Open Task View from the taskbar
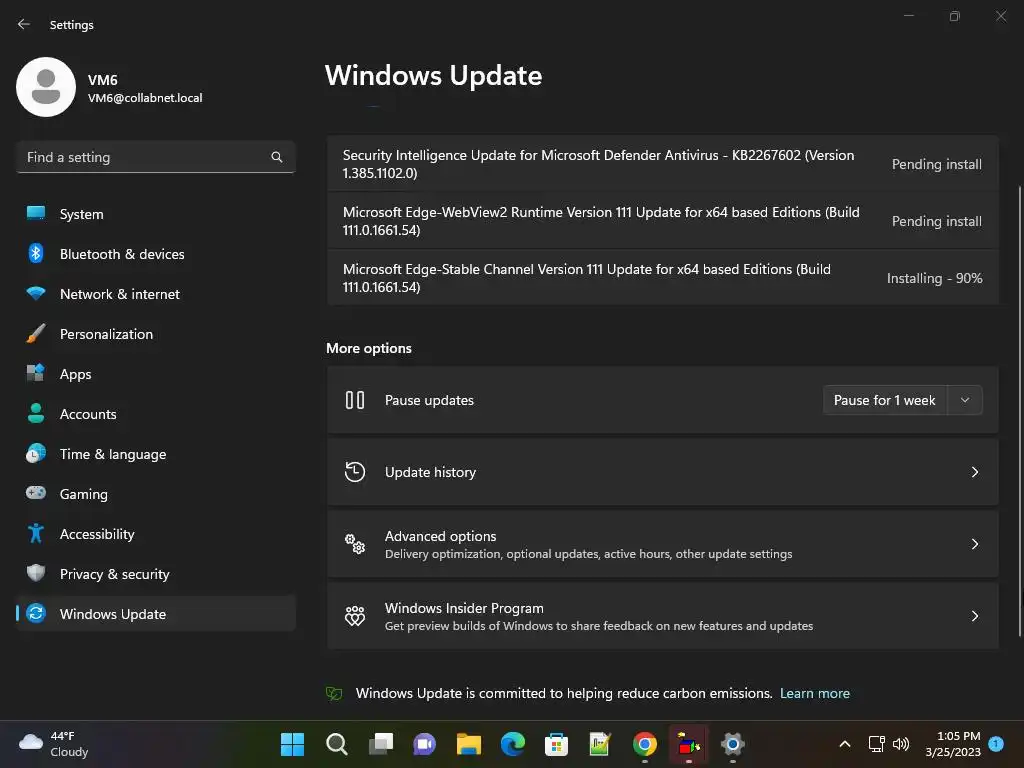Image resolution: width=1024 pixels, height=768 pixels. (381, 744)
